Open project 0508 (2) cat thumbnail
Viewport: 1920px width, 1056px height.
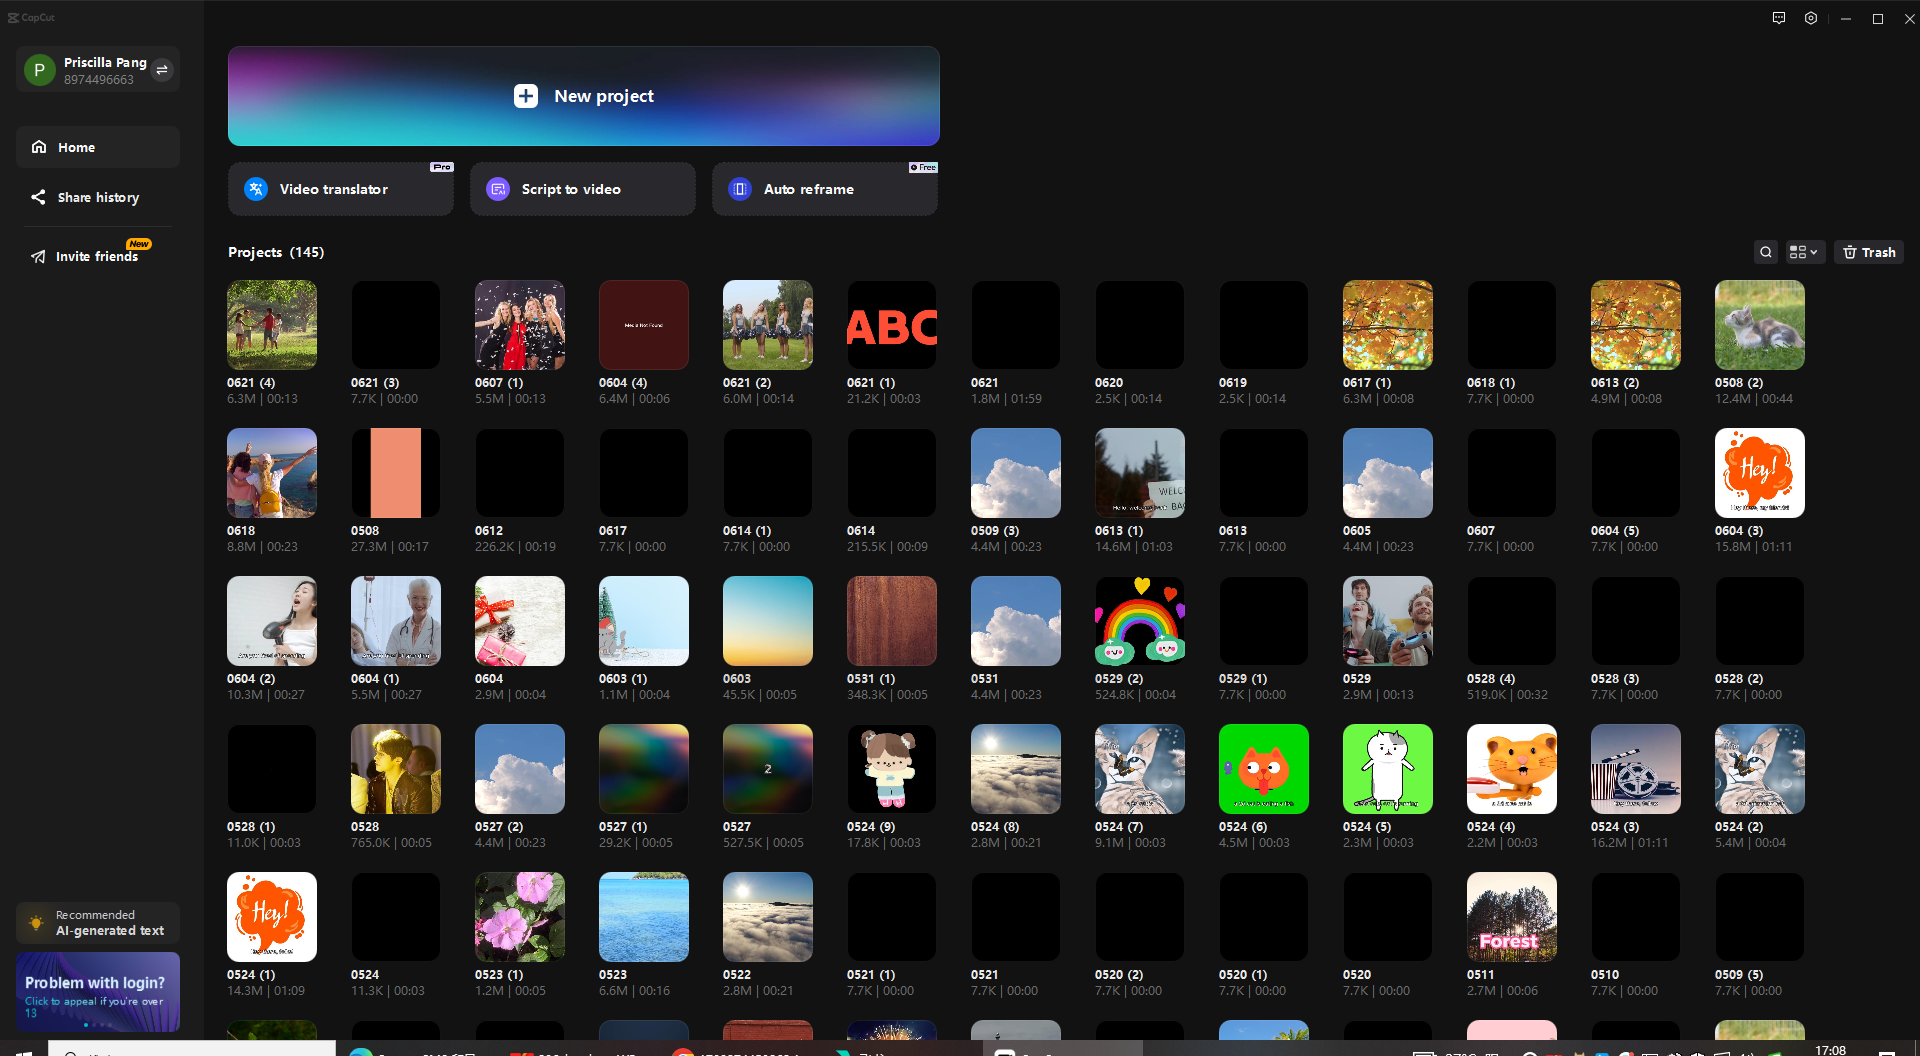pyautogui.click(x=1760, y=325)
